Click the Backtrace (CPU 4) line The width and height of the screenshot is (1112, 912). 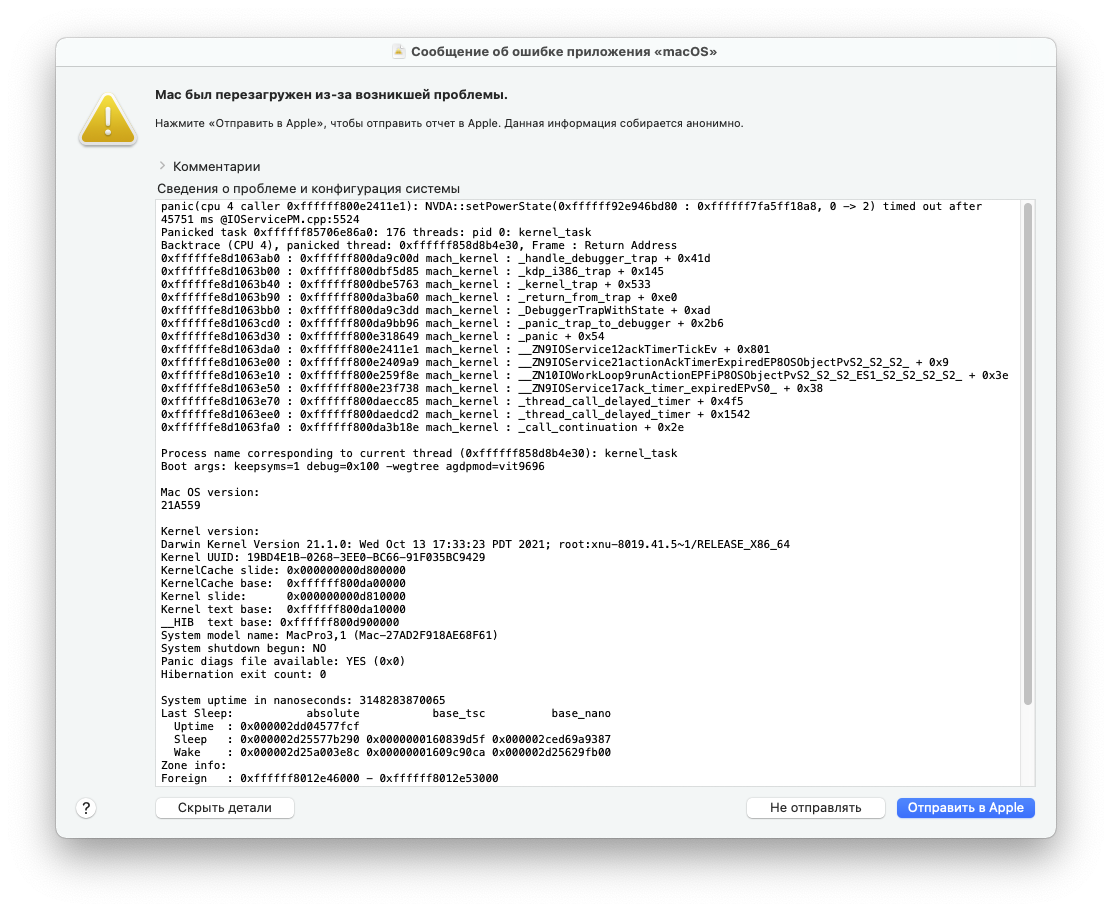pyautogui.click(x=418, y=245)
